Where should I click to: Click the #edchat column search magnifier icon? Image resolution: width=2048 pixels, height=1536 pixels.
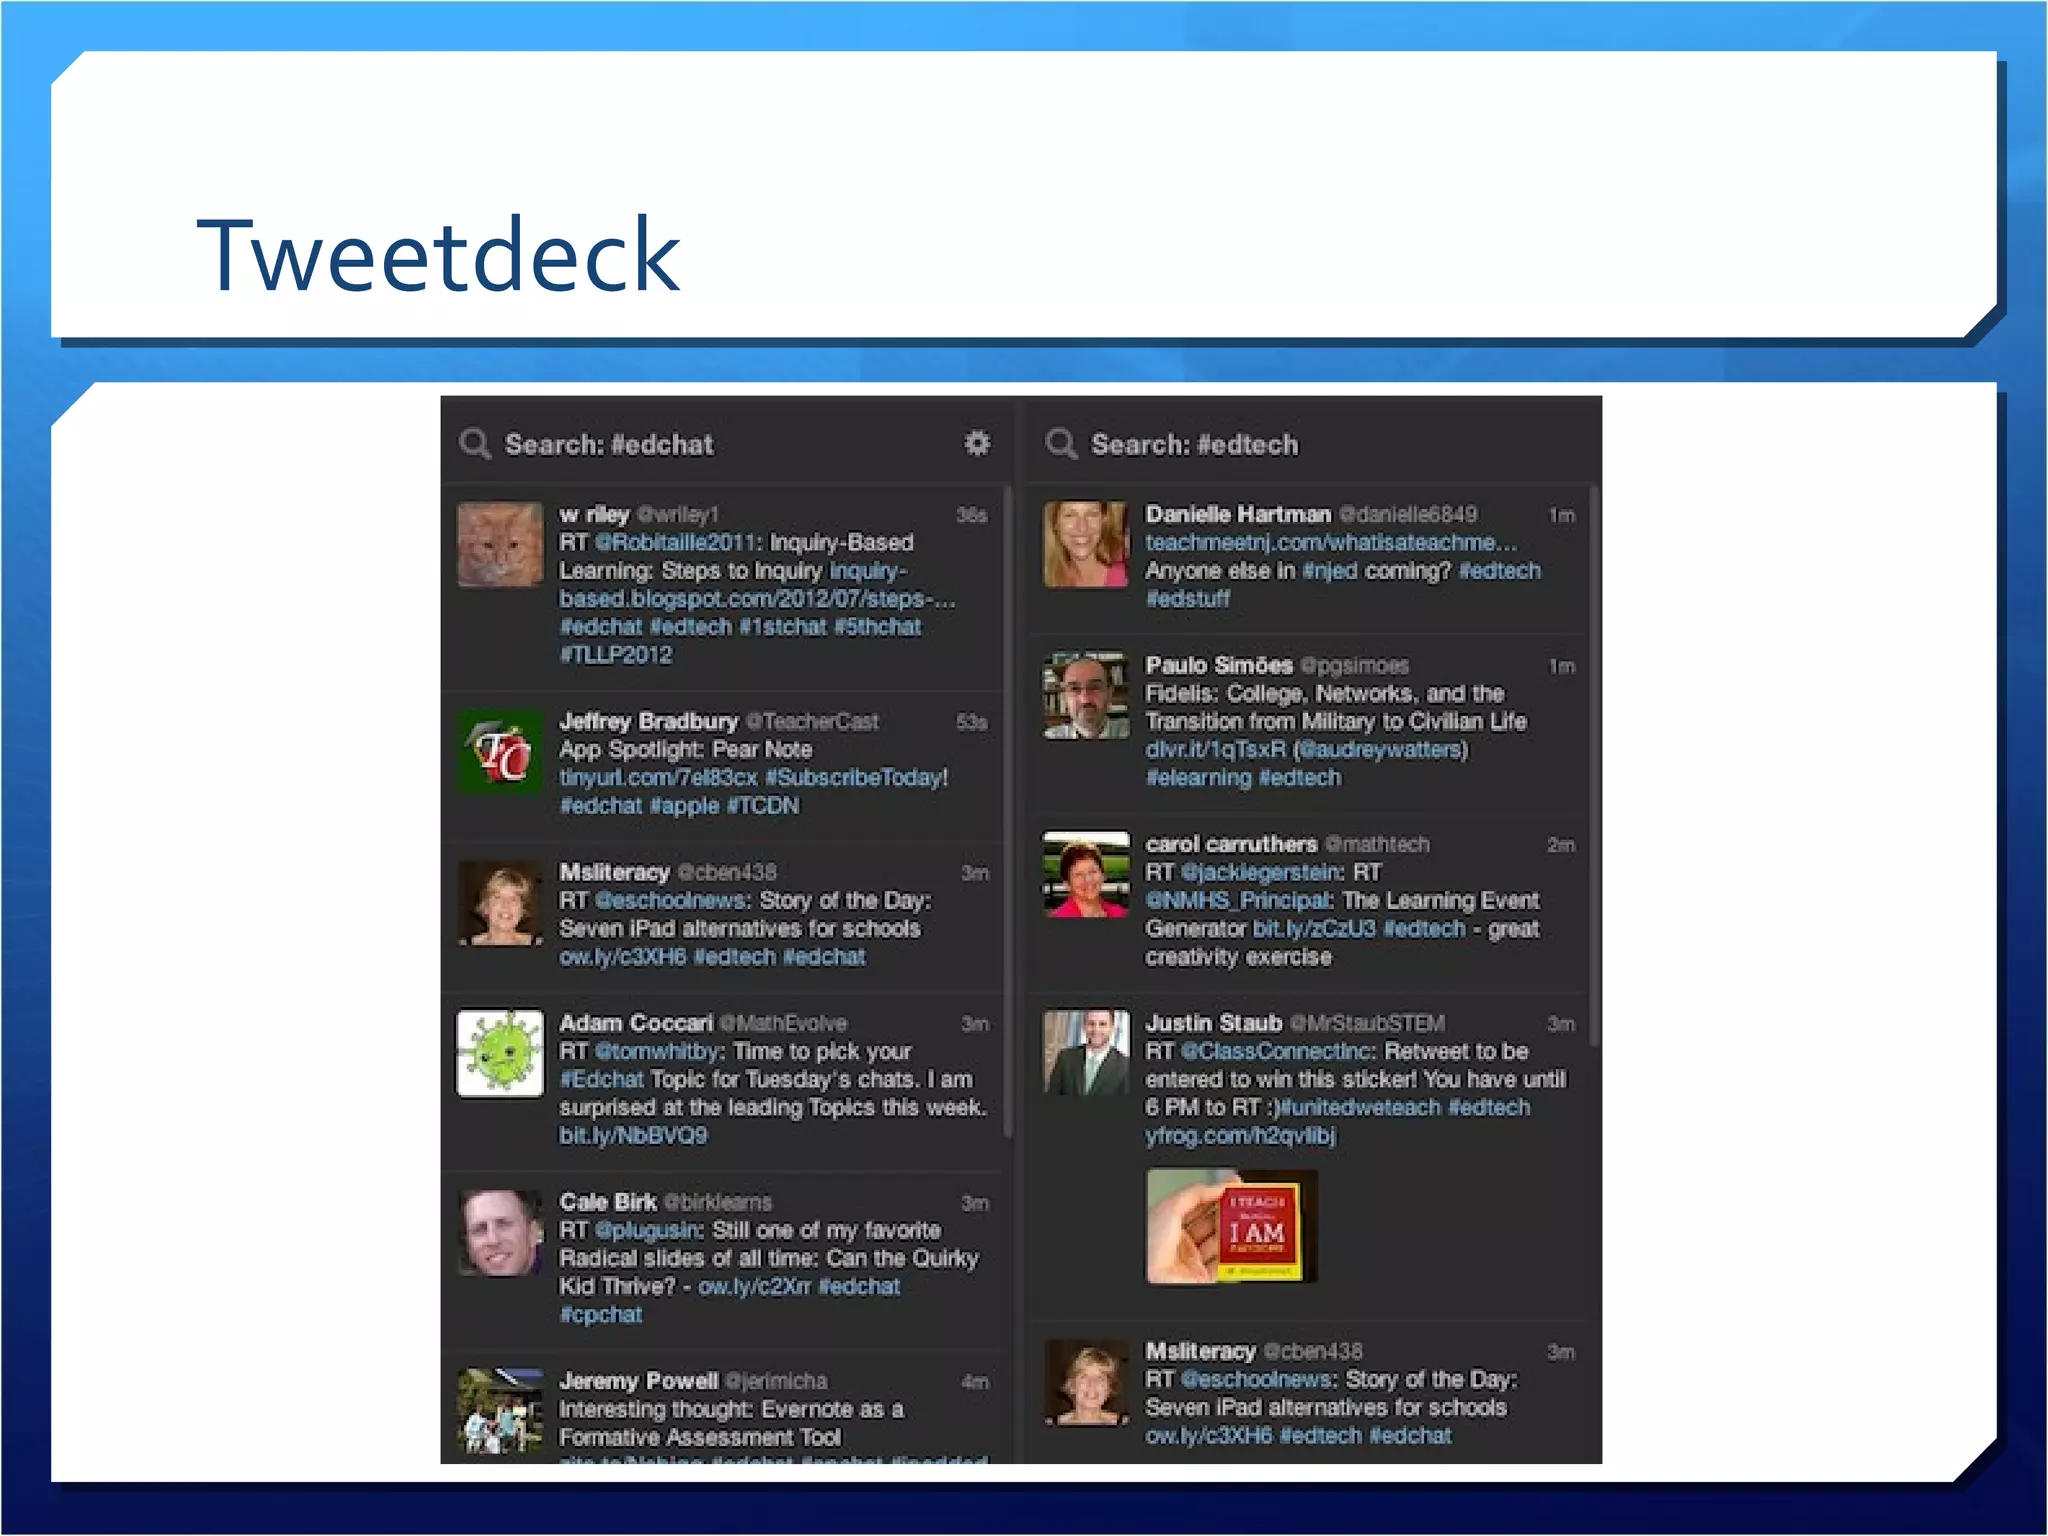(x=475, y=444)
